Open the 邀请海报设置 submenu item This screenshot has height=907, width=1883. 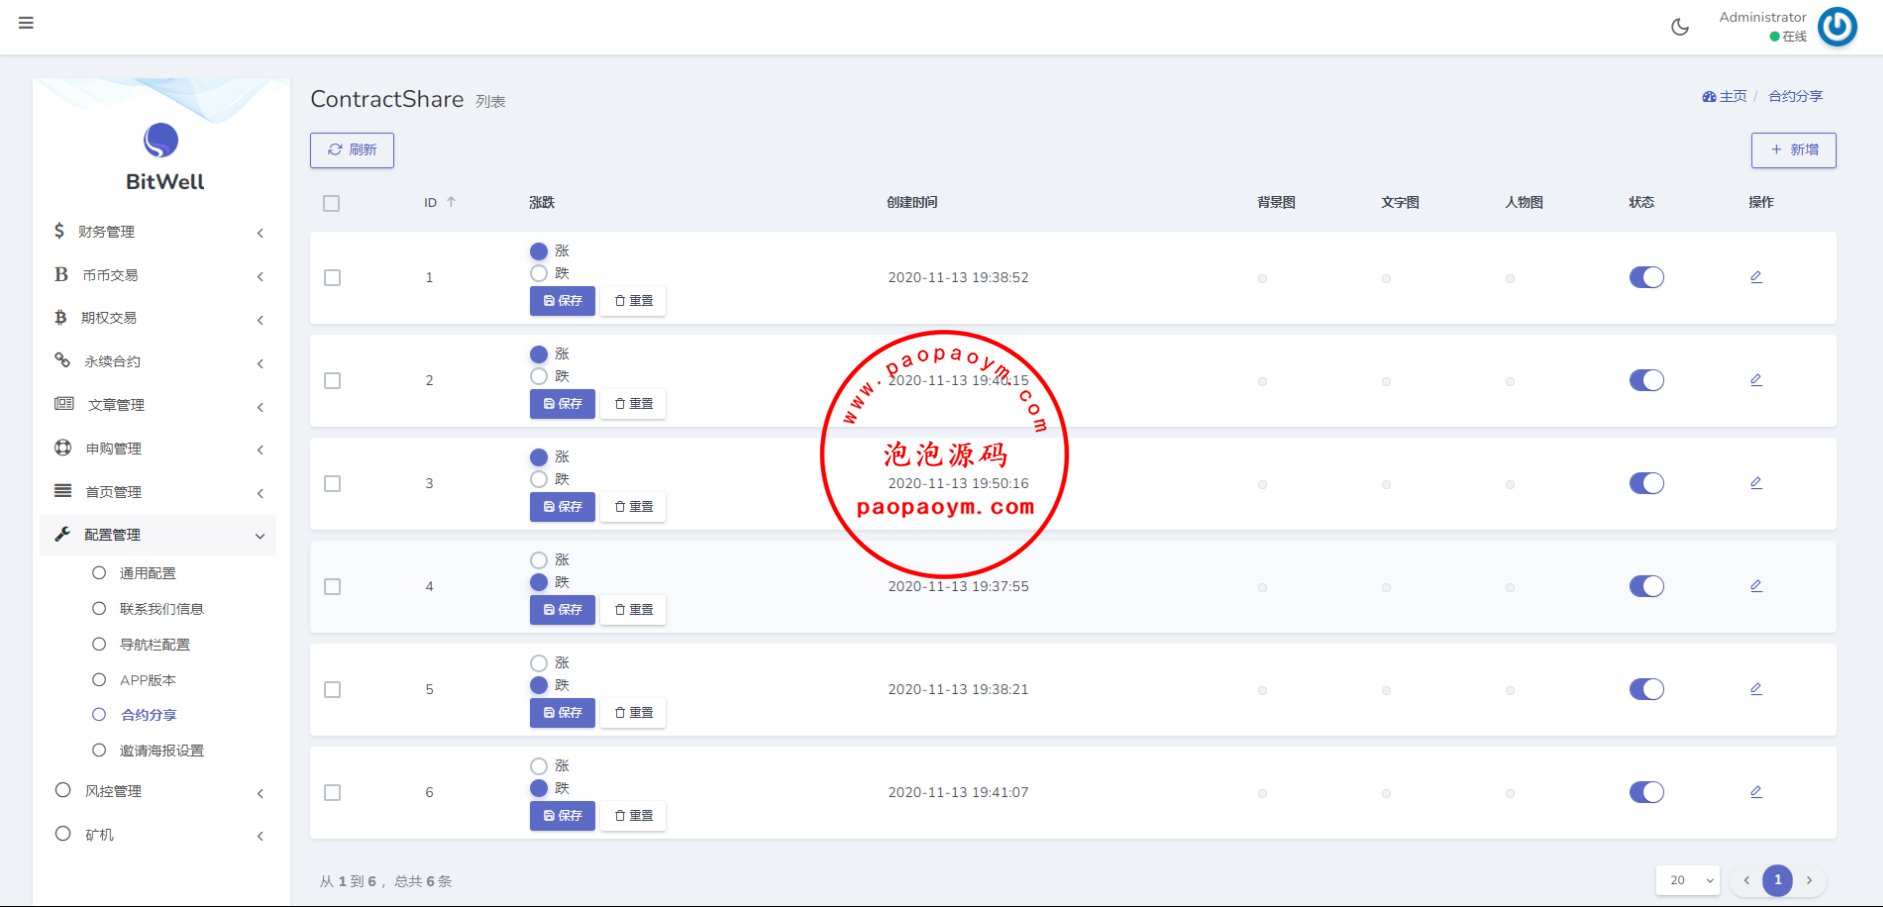pos(161,751)
